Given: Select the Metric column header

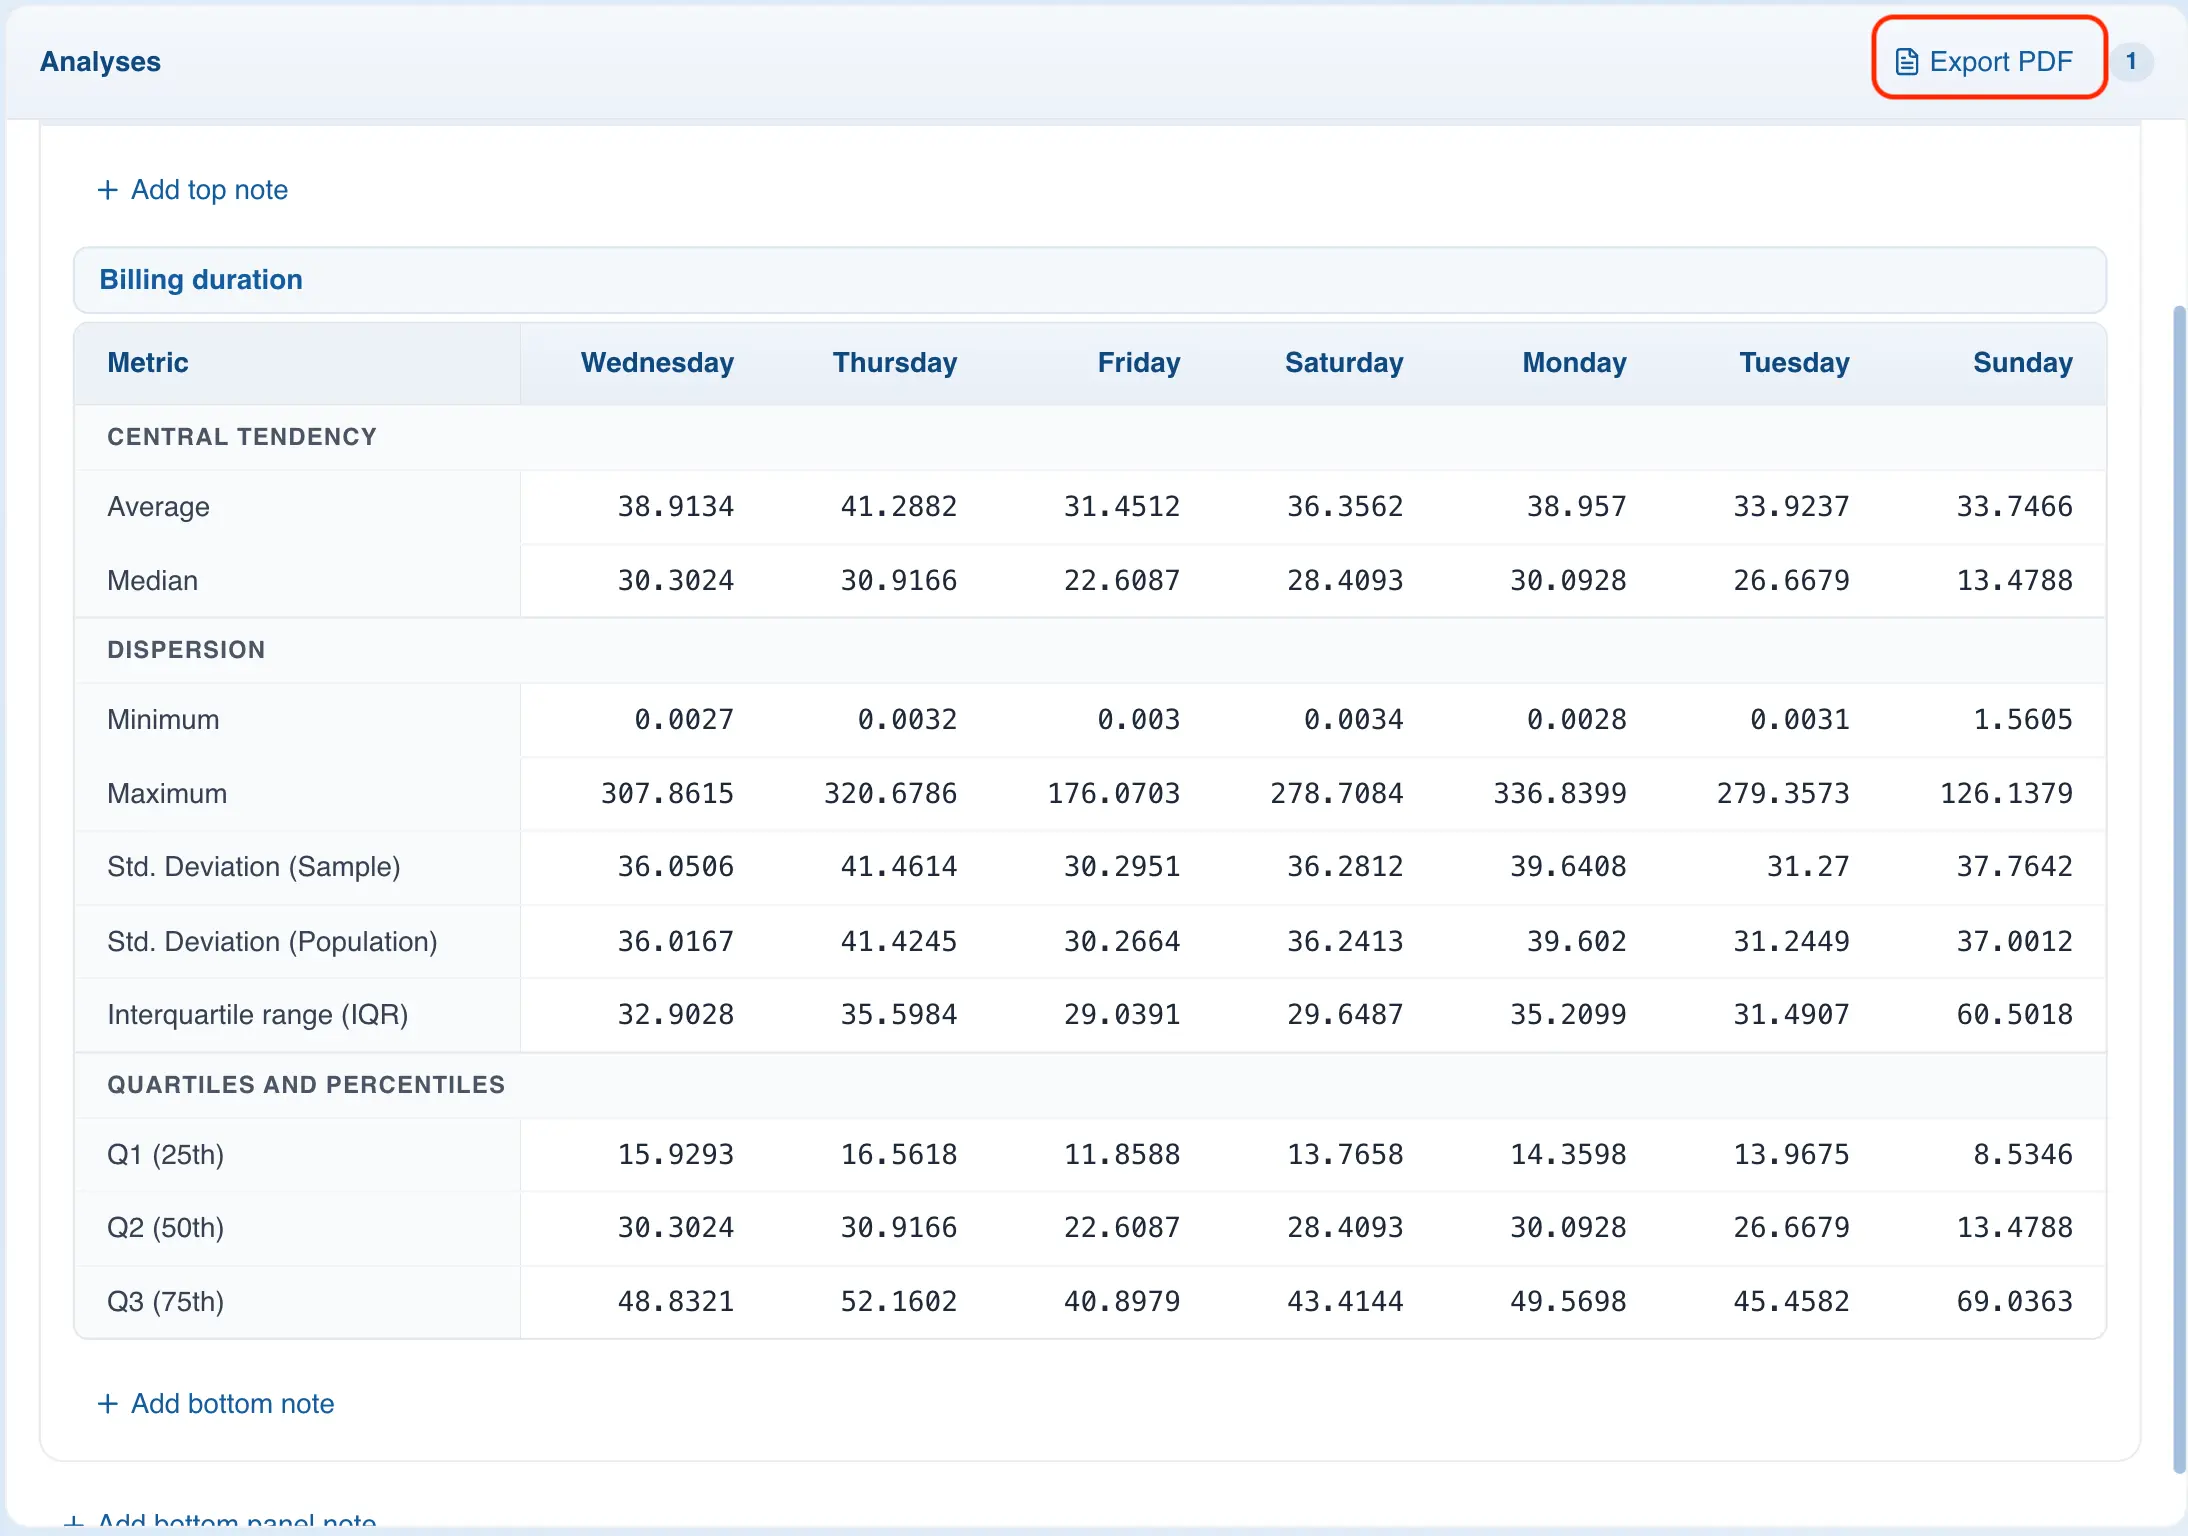Looking at the screenshot, I should tap(147, 362).
